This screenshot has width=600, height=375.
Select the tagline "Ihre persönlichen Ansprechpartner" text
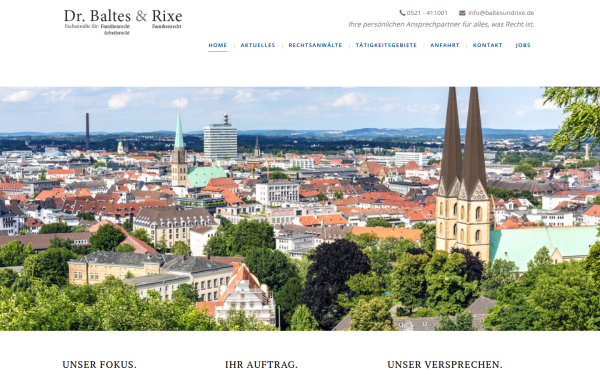pos(404,24)
